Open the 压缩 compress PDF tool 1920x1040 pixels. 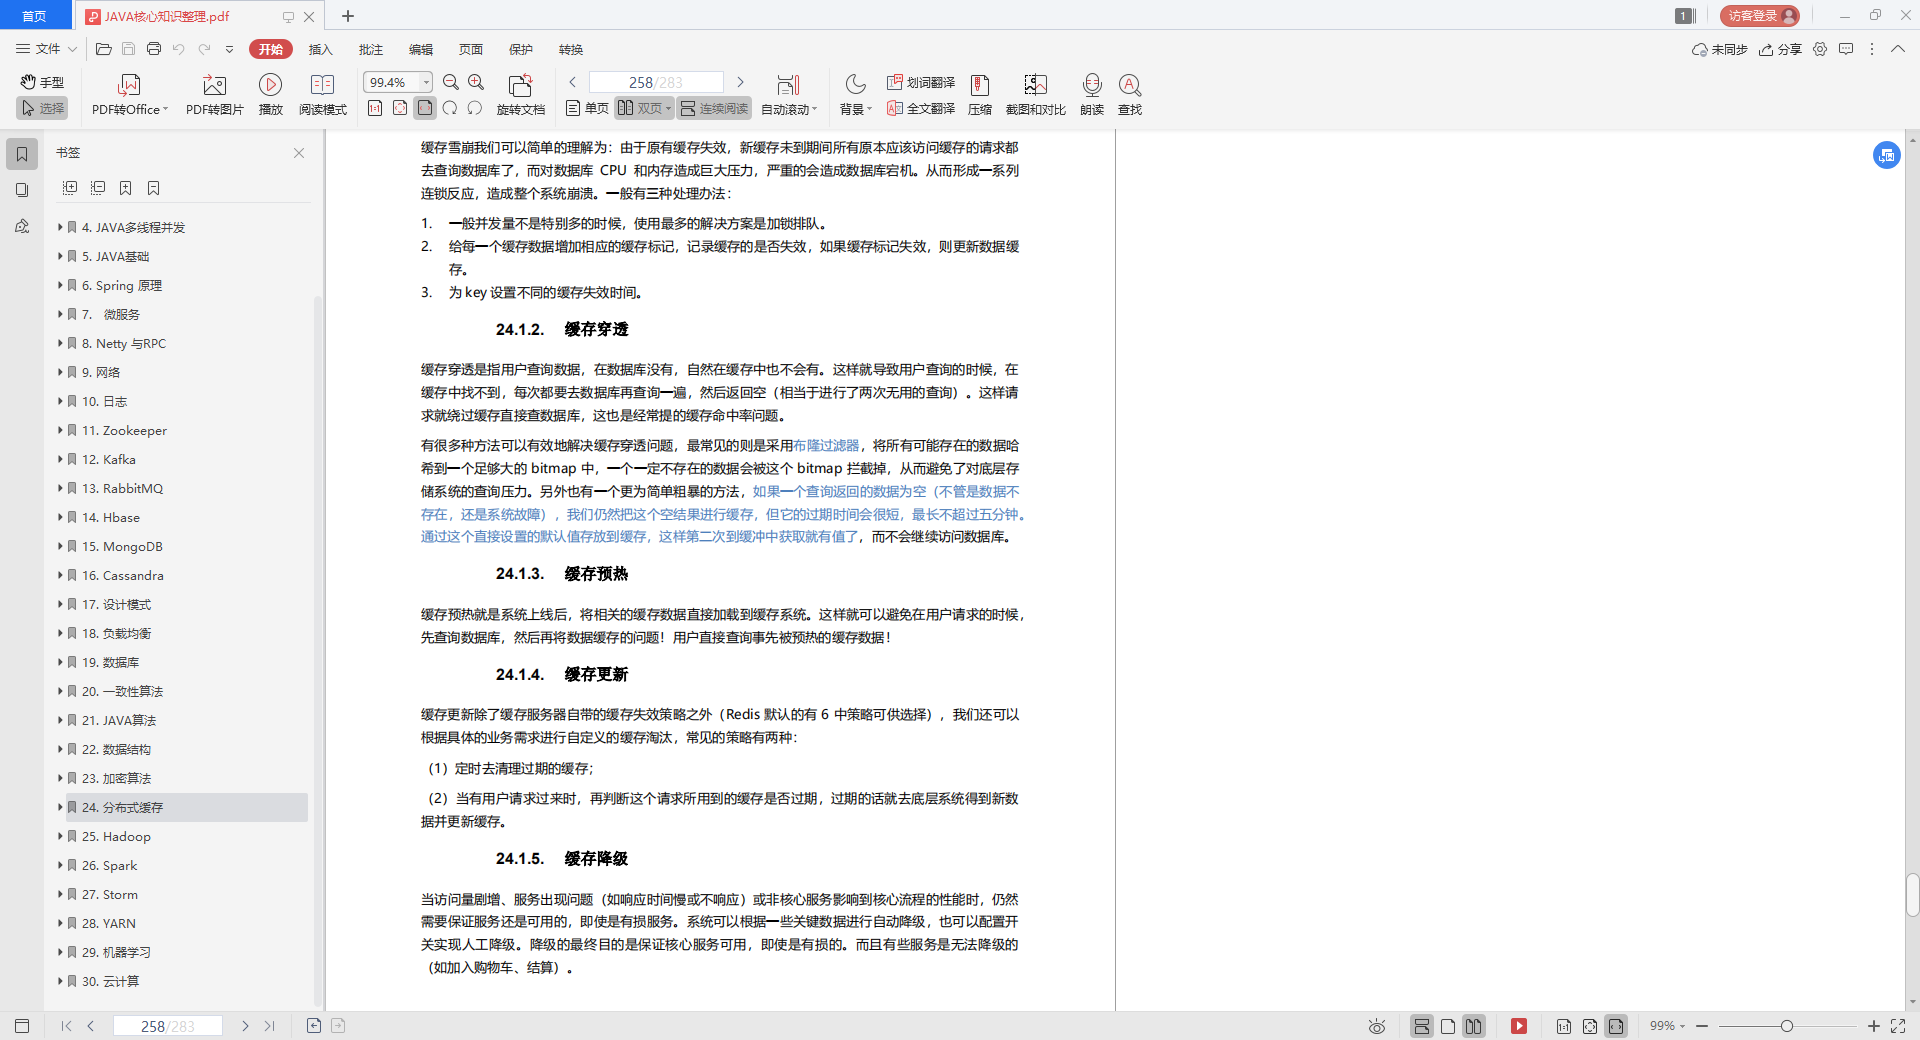(979, 95)
